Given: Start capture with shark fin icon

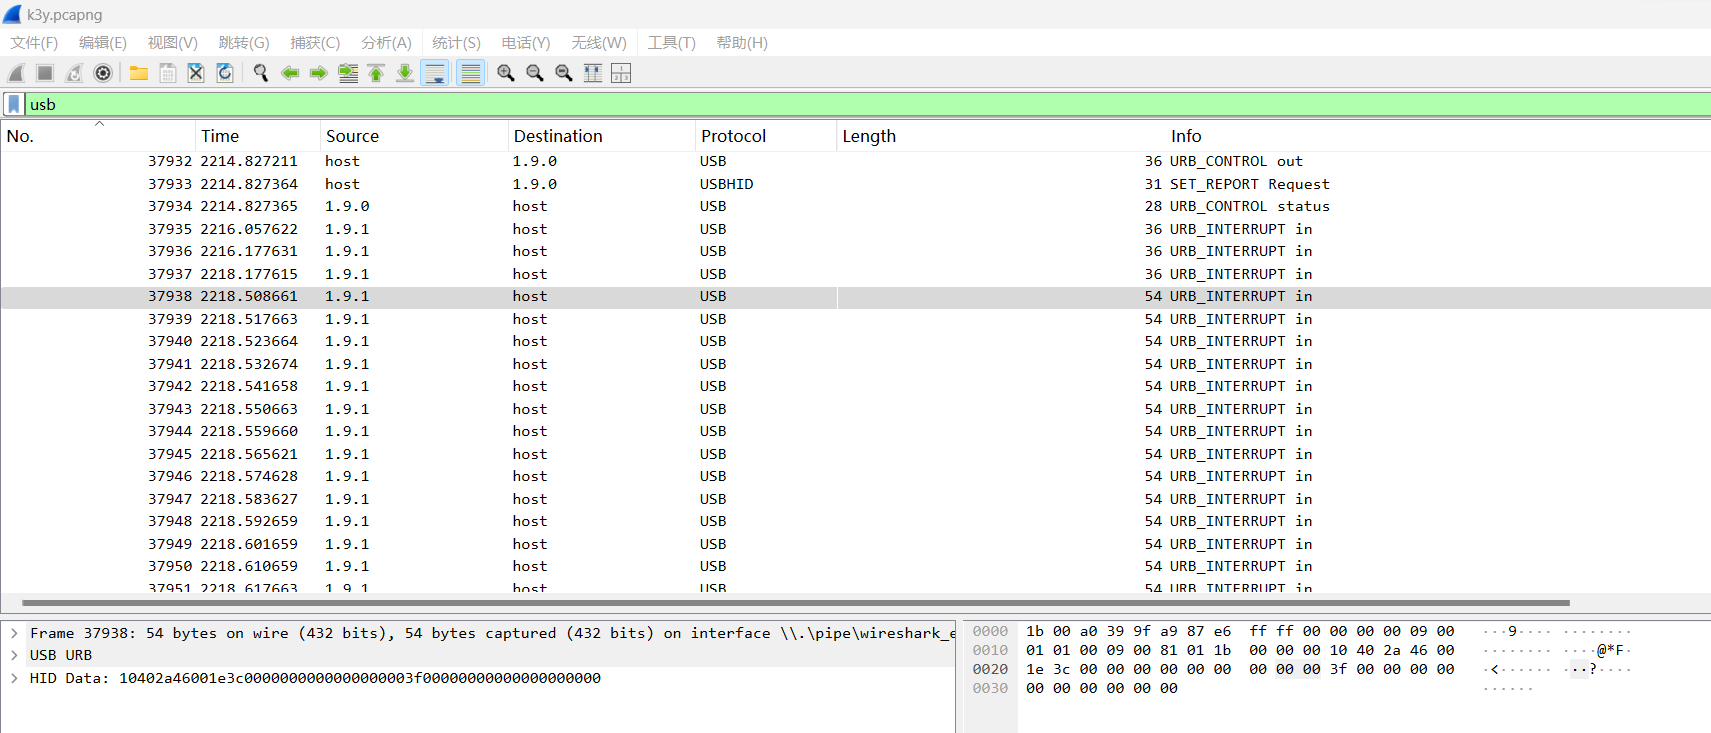Looking at the screenshot, I should pos(16,73).
